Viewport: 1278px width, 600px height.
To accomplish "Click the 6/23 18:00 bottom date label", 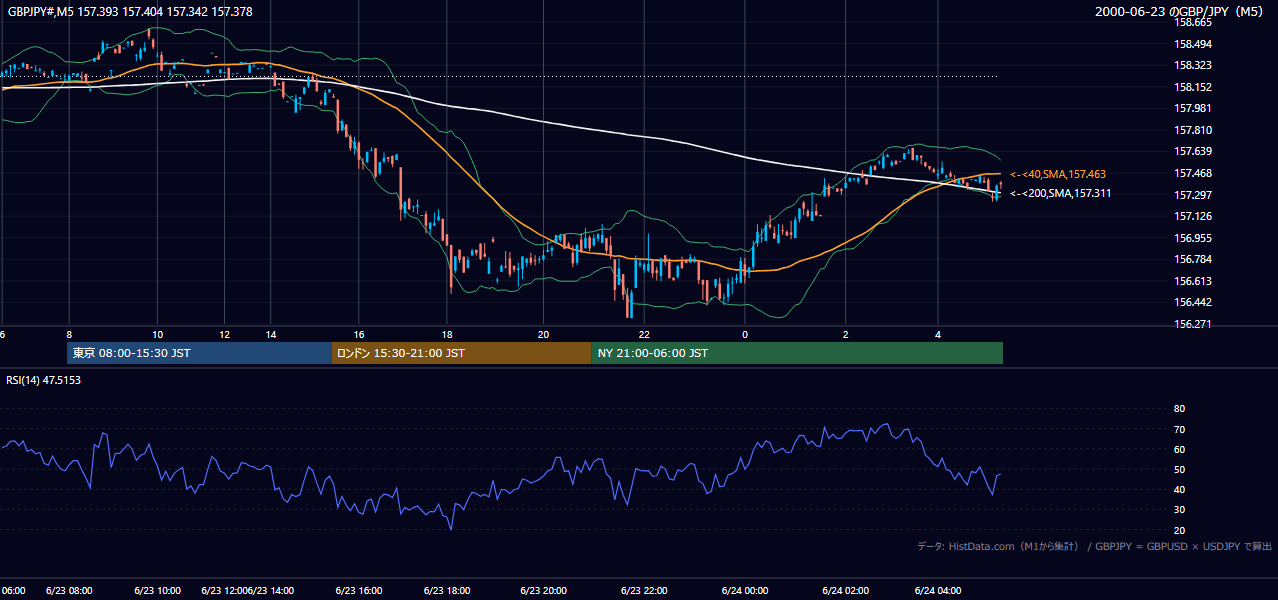I will tap(449, 591).
